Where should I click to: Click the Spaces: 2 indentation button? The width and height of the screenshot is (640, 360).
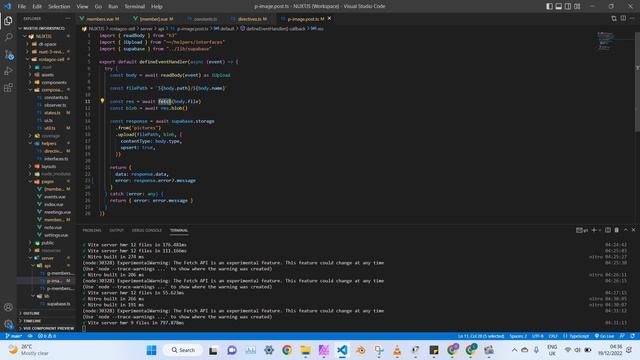click(518, 336)
